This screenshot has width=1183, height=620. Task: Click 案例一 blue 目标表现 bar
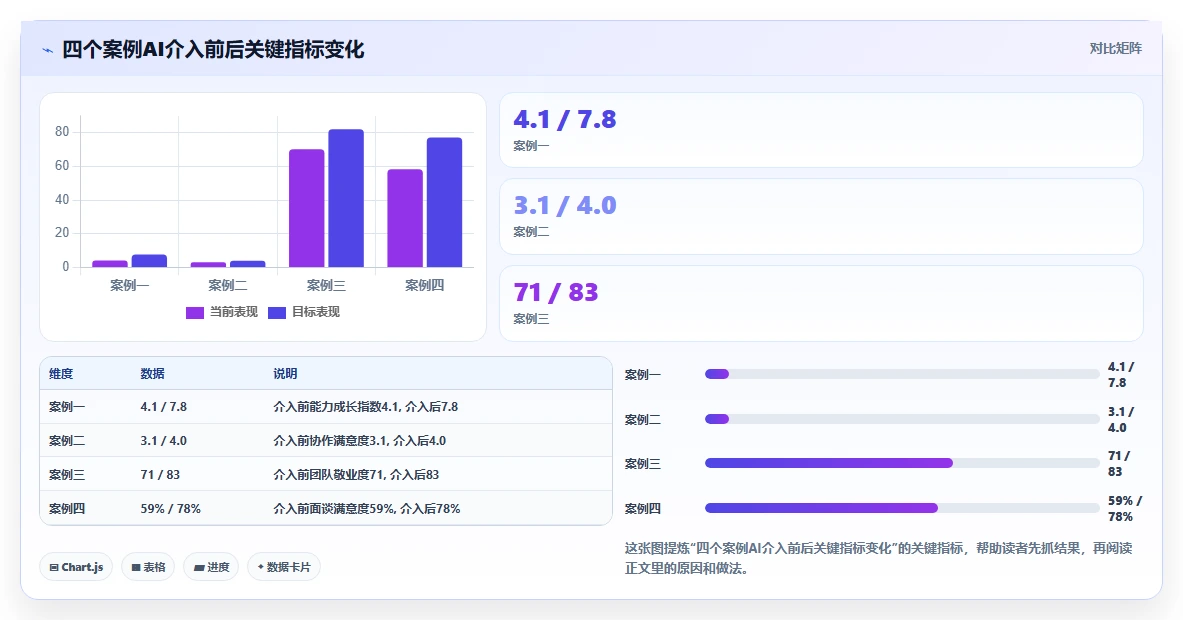[149, 261]
